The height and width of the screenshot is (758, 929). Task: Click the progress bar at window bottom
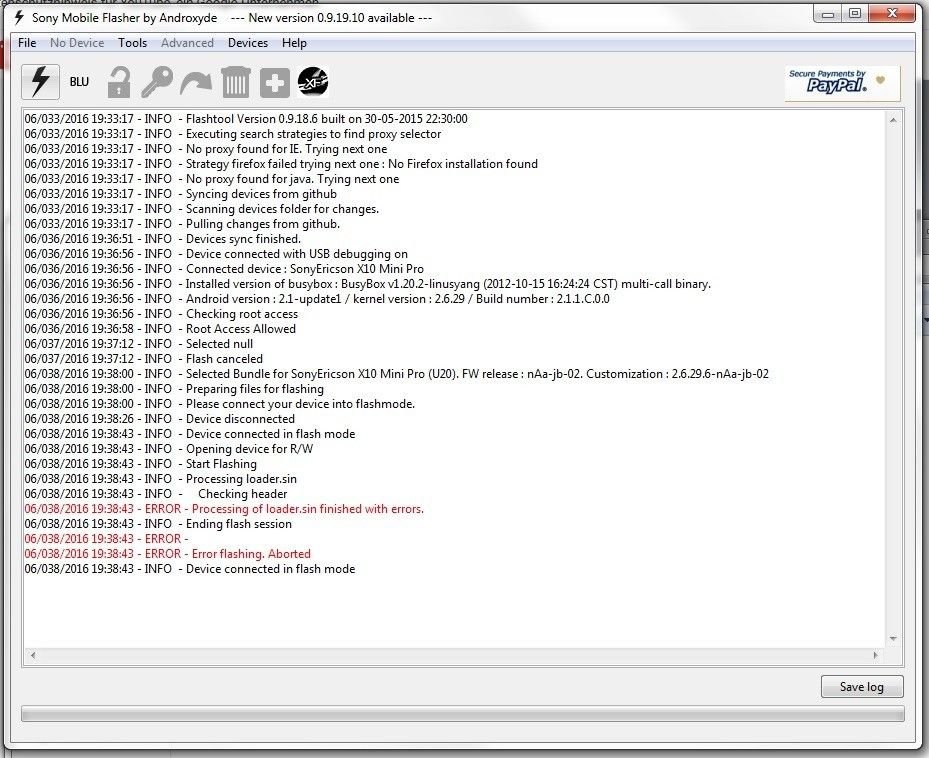click(462, 714)
